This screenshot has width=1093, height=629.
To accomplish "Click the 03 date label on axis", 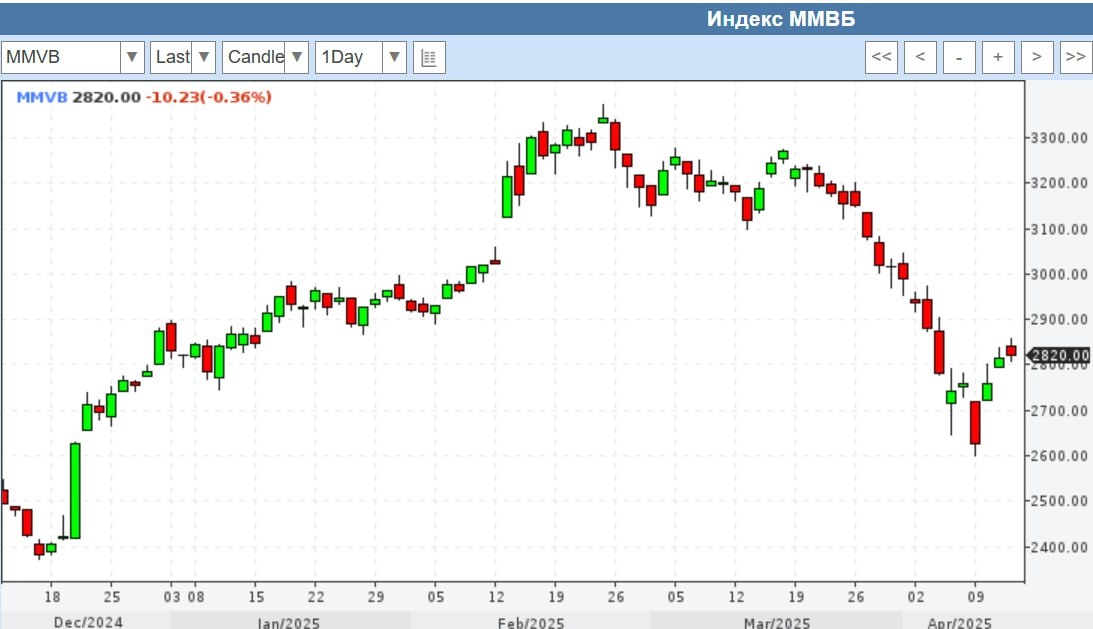I will tap(171, 597).
